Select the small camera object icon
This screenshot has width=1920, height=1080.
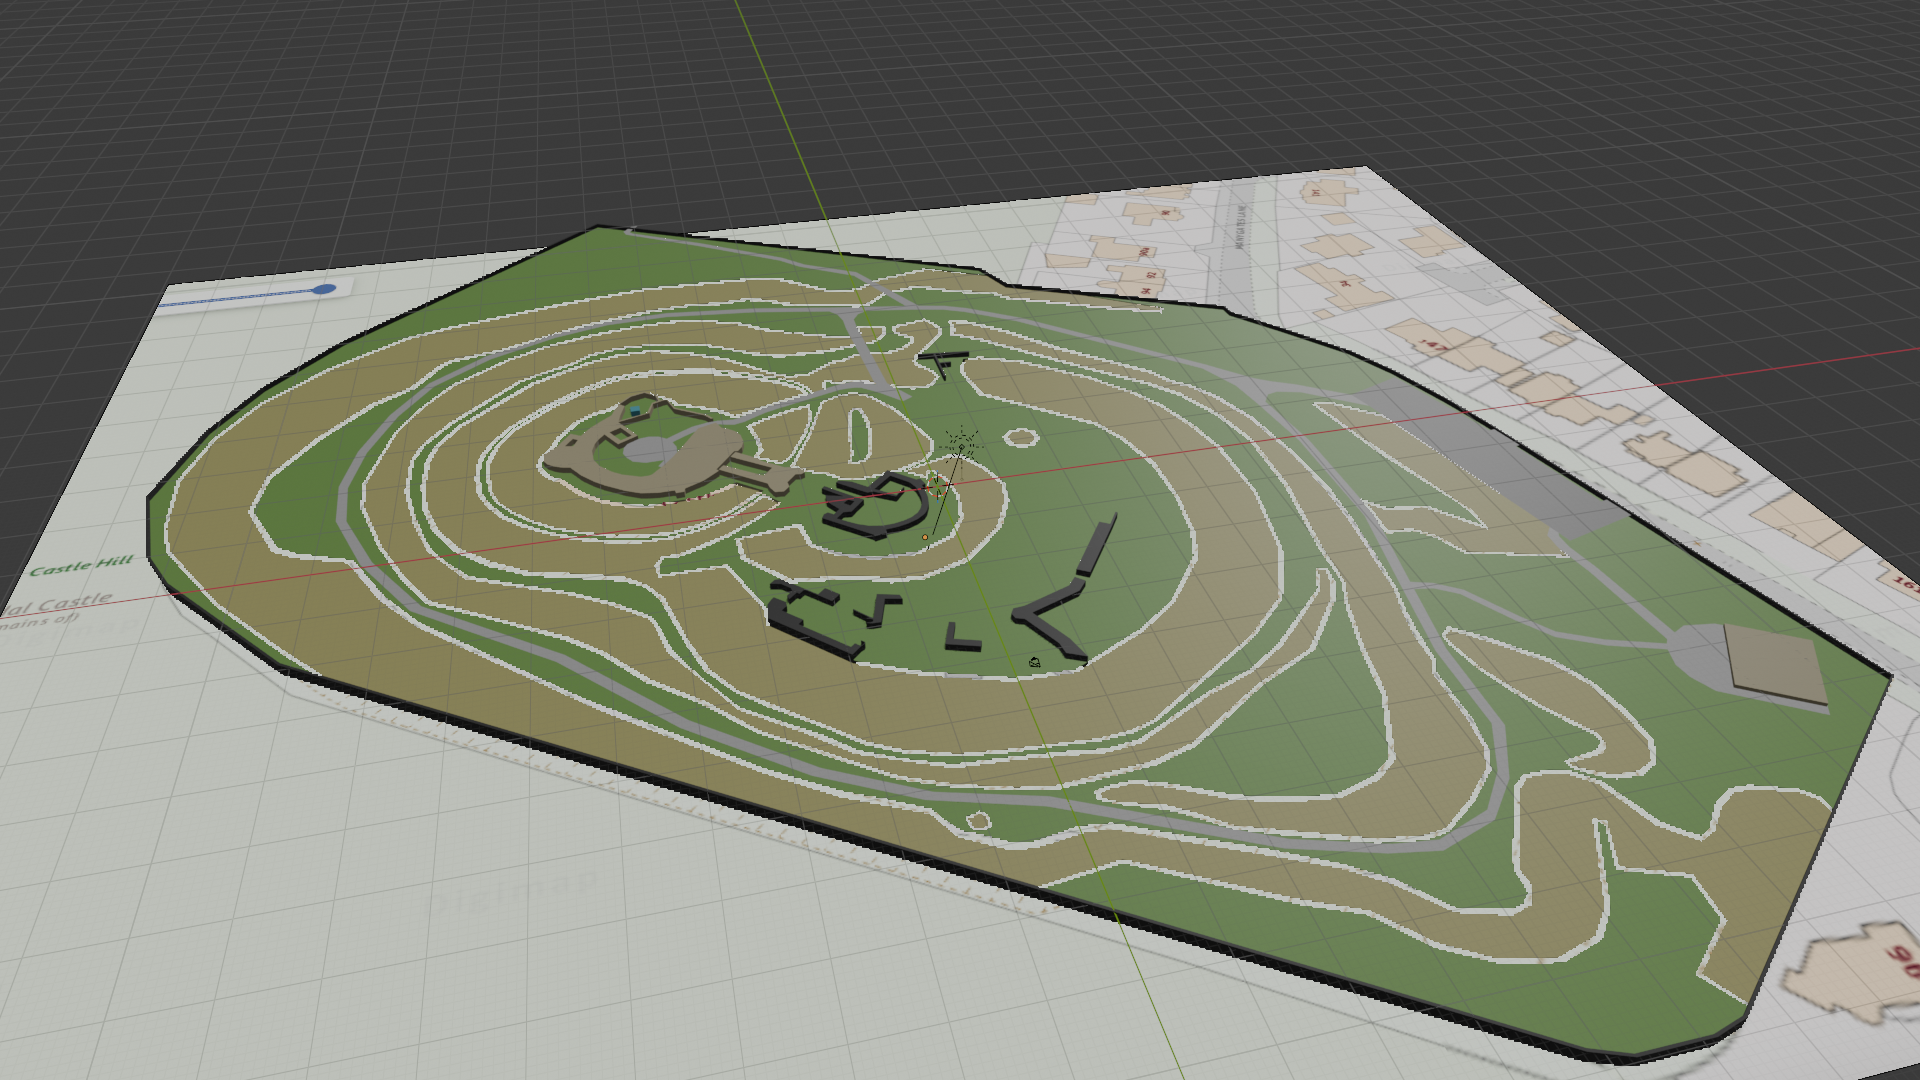click(x=1035, y=661)
